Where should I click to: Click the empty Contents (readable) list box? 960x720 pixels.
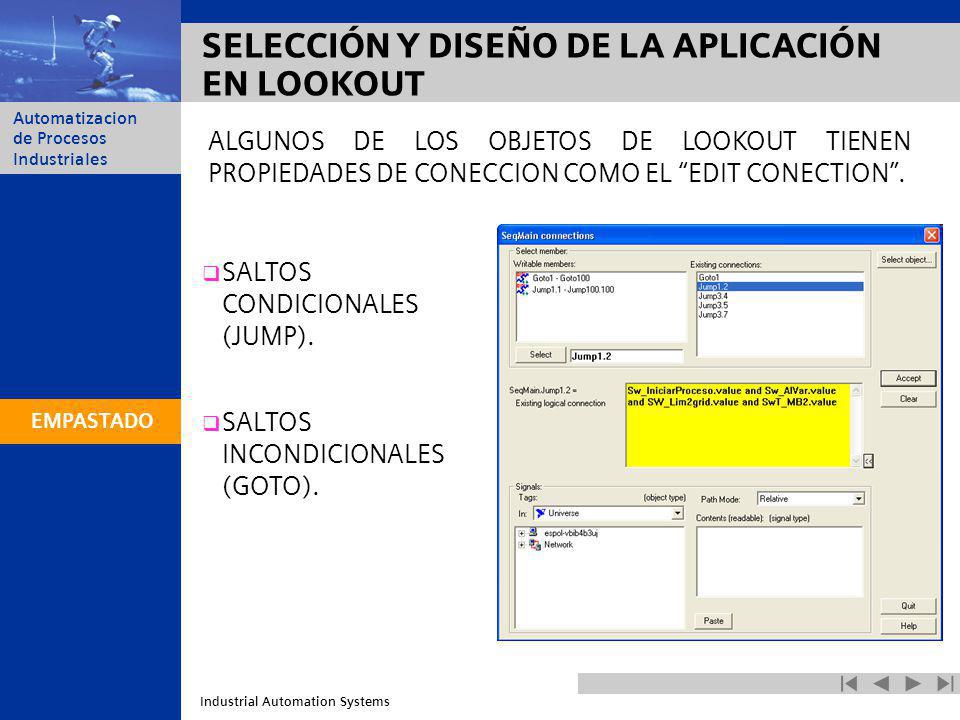tap(779, 561)
